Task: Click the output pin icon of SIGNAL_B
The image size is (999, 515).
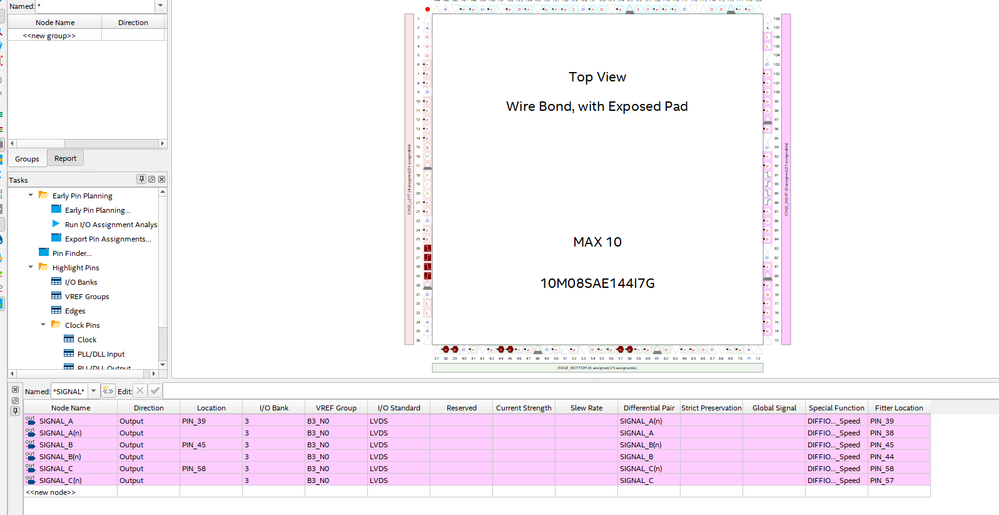Action: coord(30,444)
